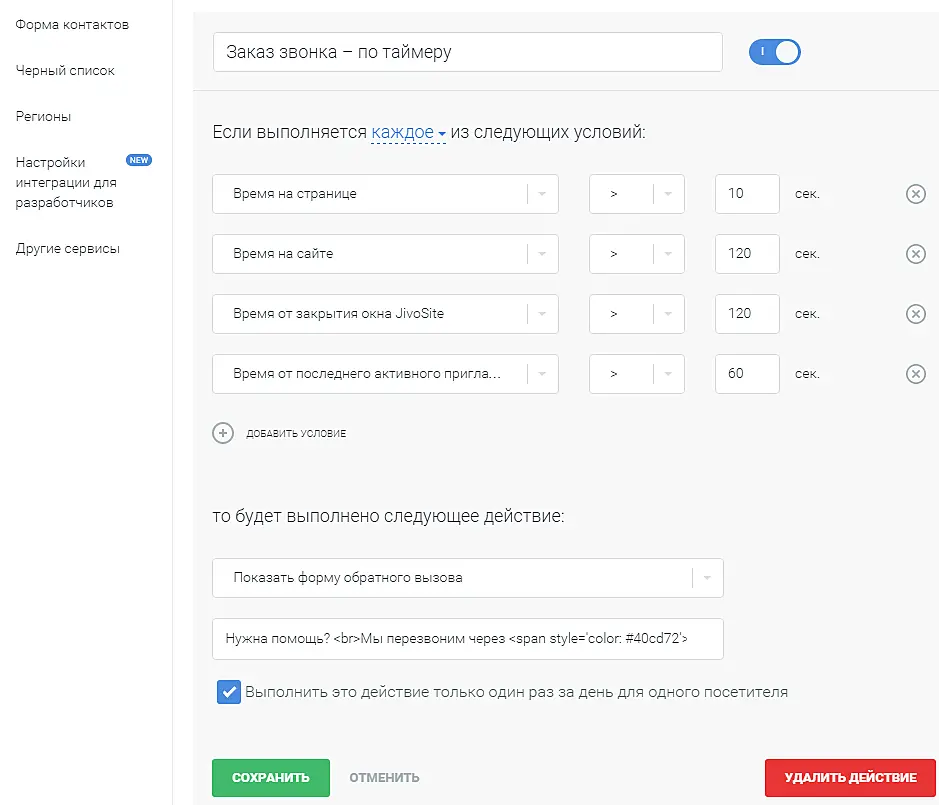Click the rule name field 'Заказ звонка – по таймеру'
The height and width of the screenshot is (805, 939).
(467, 52)
